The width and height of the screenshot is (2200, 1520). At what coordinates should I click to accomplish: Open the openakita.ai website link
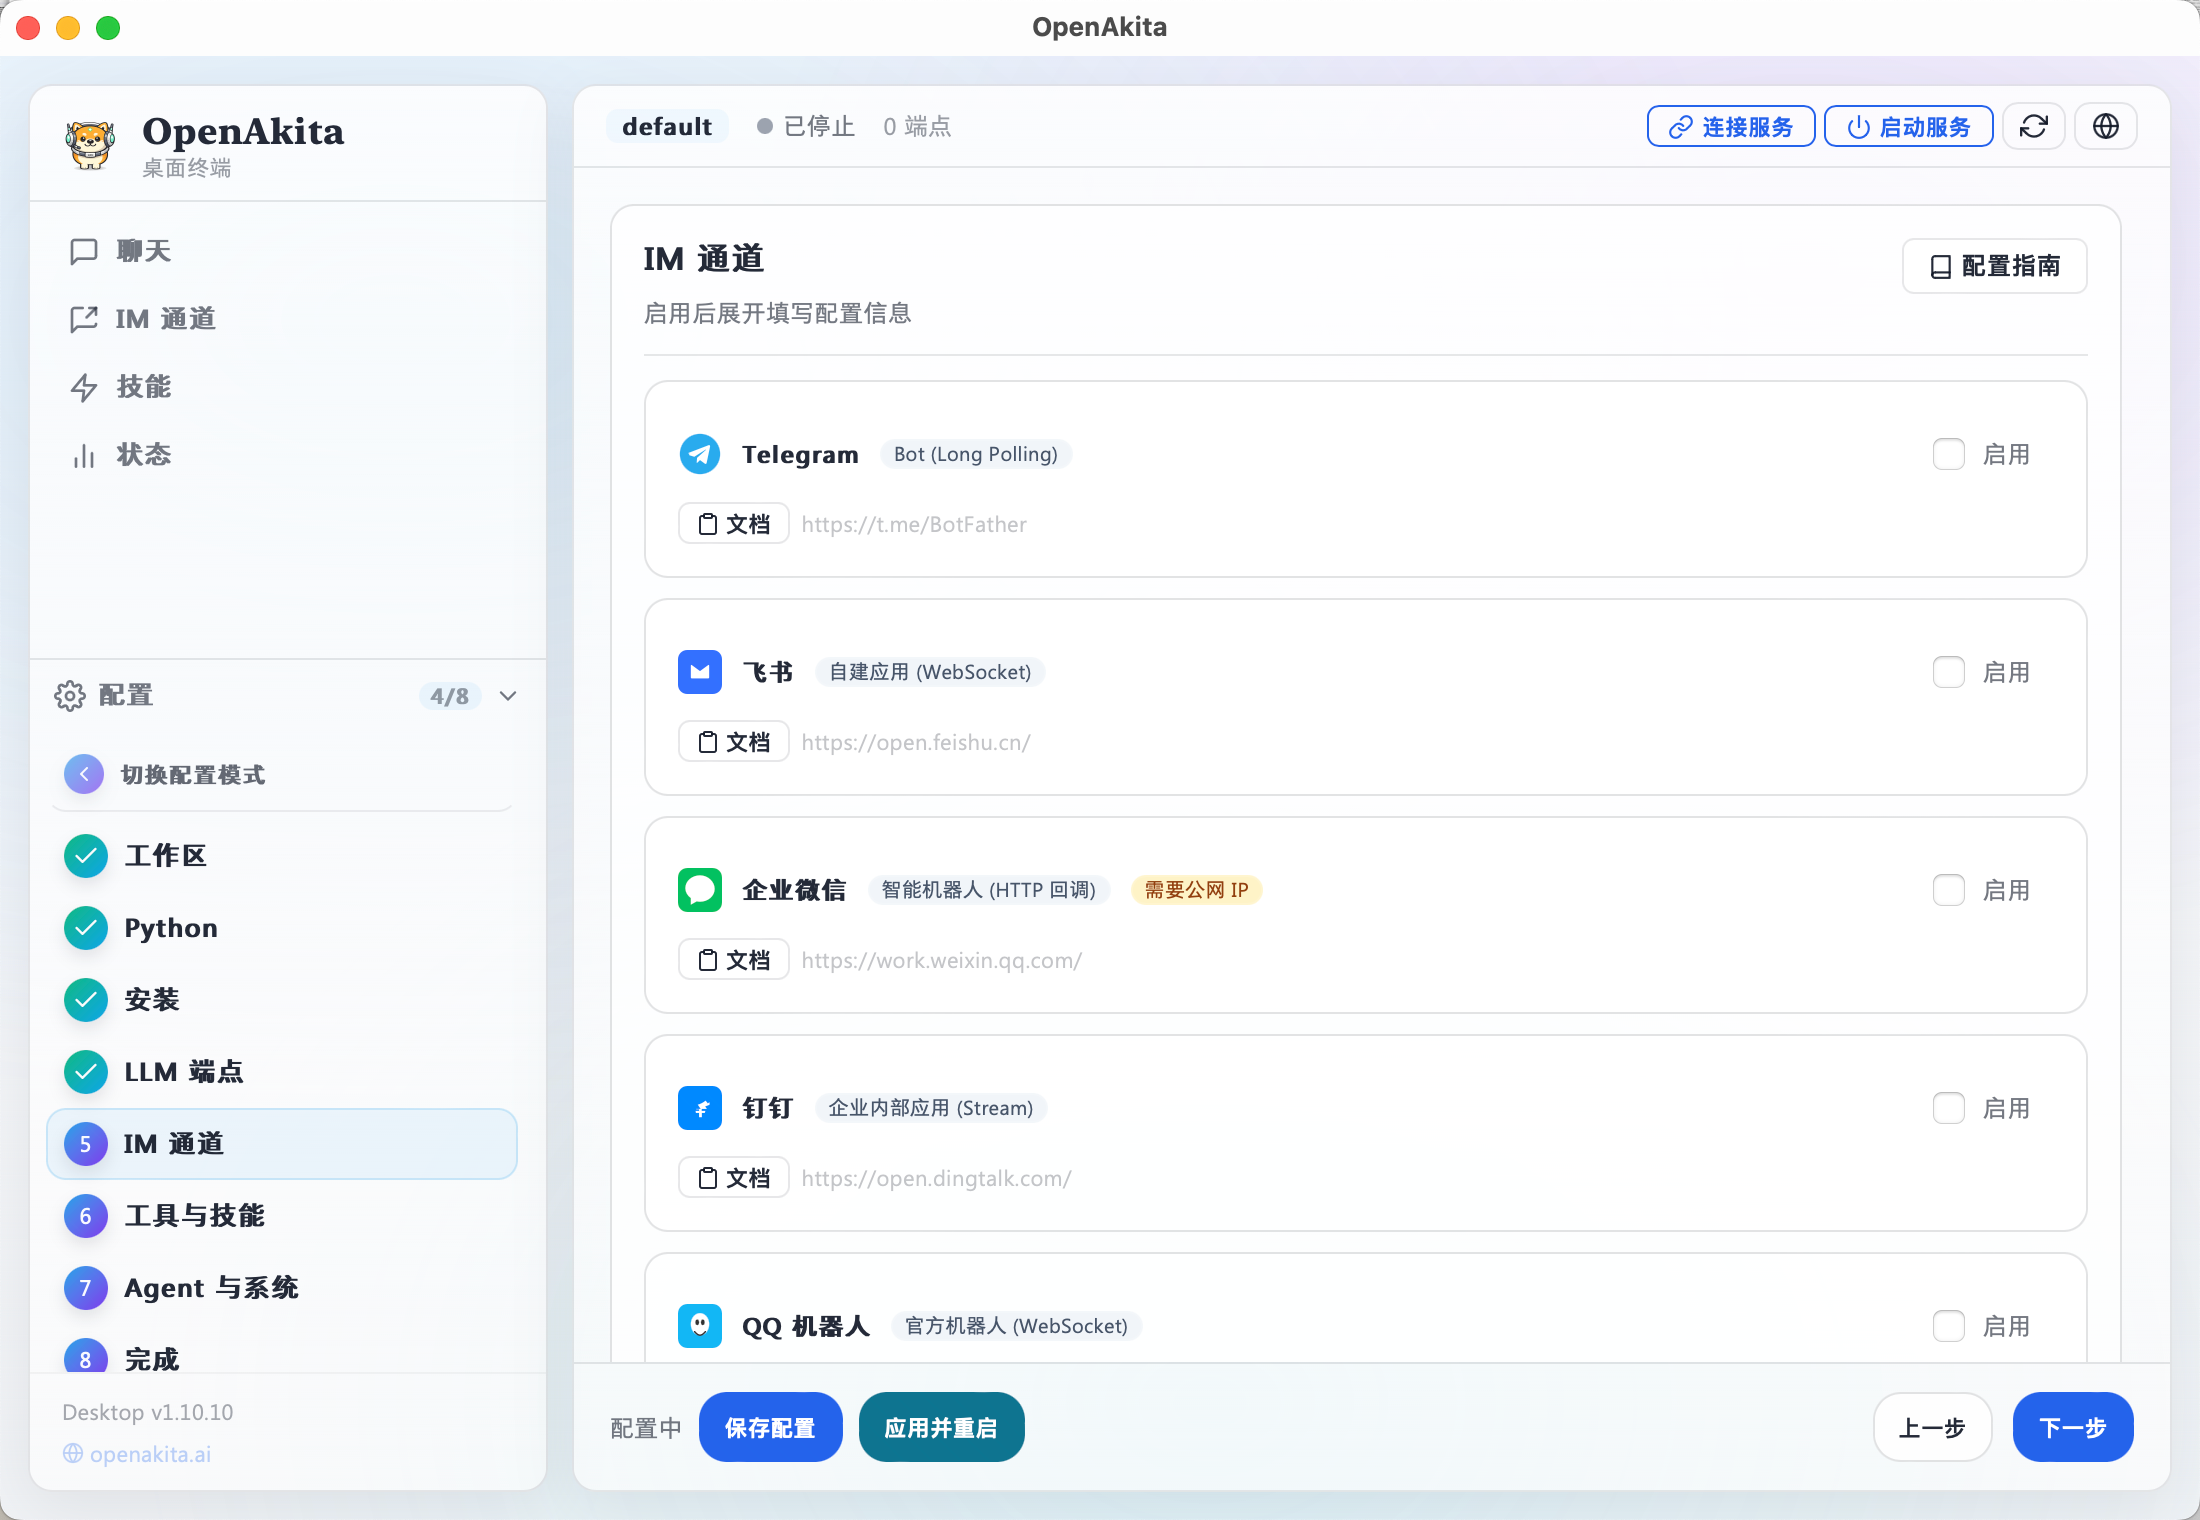pyautogui.click(x=150, y=1454)
